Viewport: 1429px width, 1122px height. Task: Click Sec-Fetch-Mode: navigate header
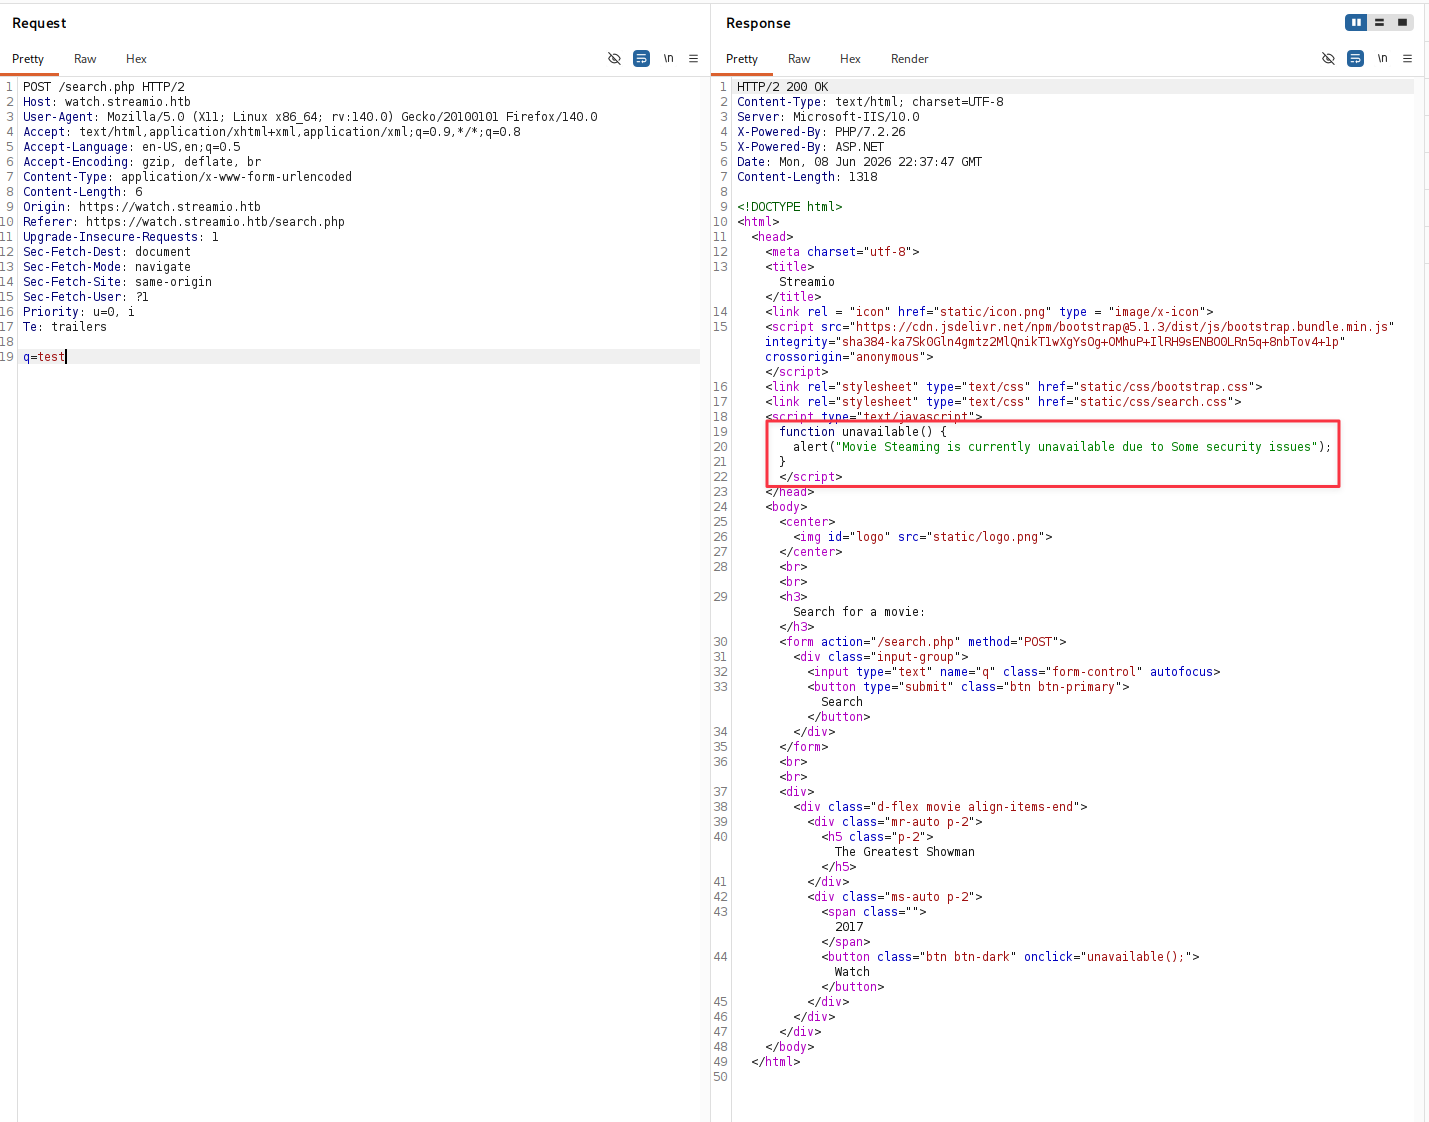coord(107,267)
